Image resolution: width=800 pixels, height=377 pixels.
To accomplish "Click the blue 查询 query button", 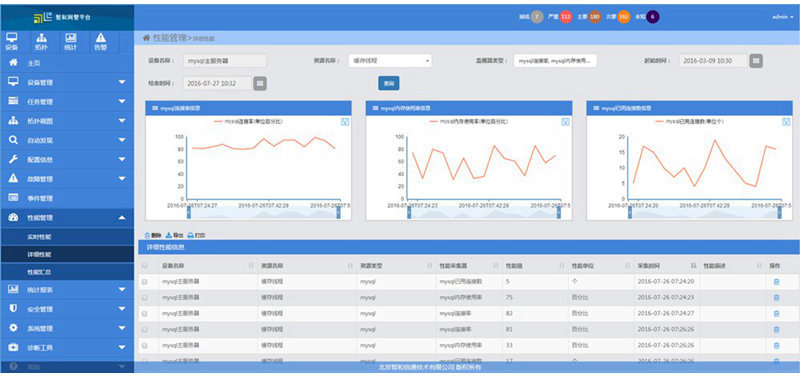I will [389, 83].
